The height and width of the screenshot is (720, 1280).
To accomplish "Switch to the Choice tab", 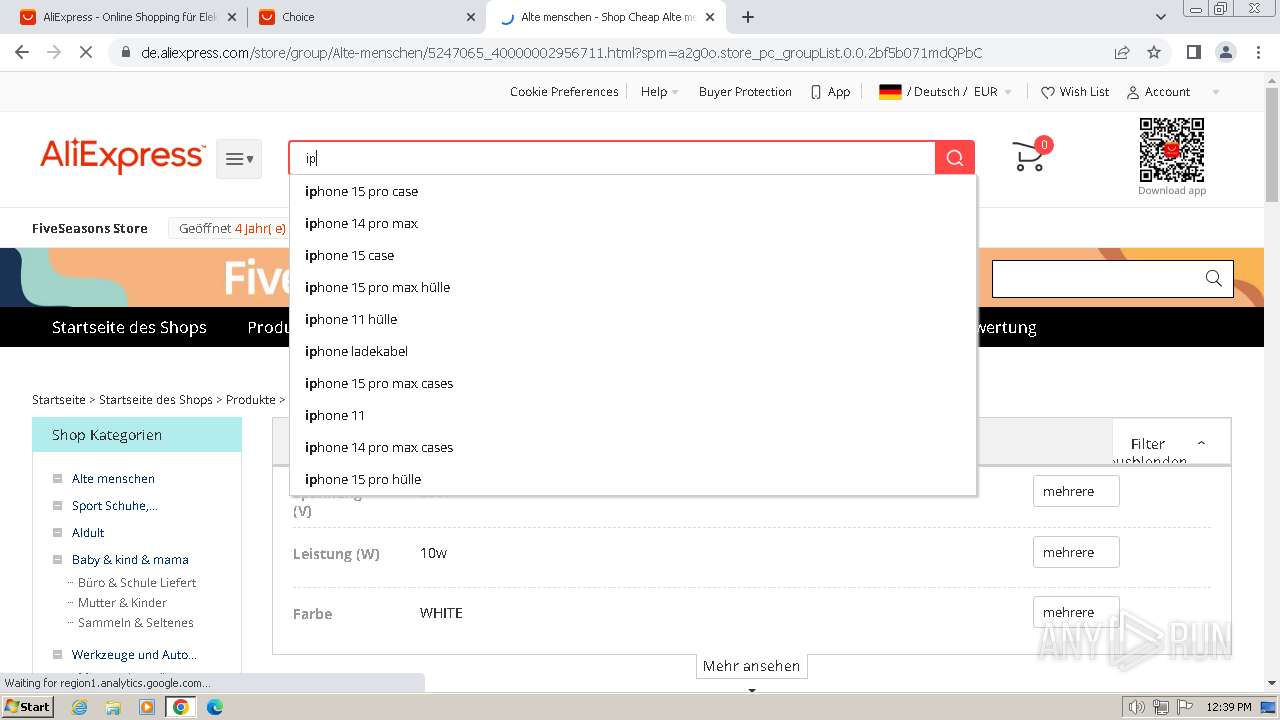I will 366,17.
